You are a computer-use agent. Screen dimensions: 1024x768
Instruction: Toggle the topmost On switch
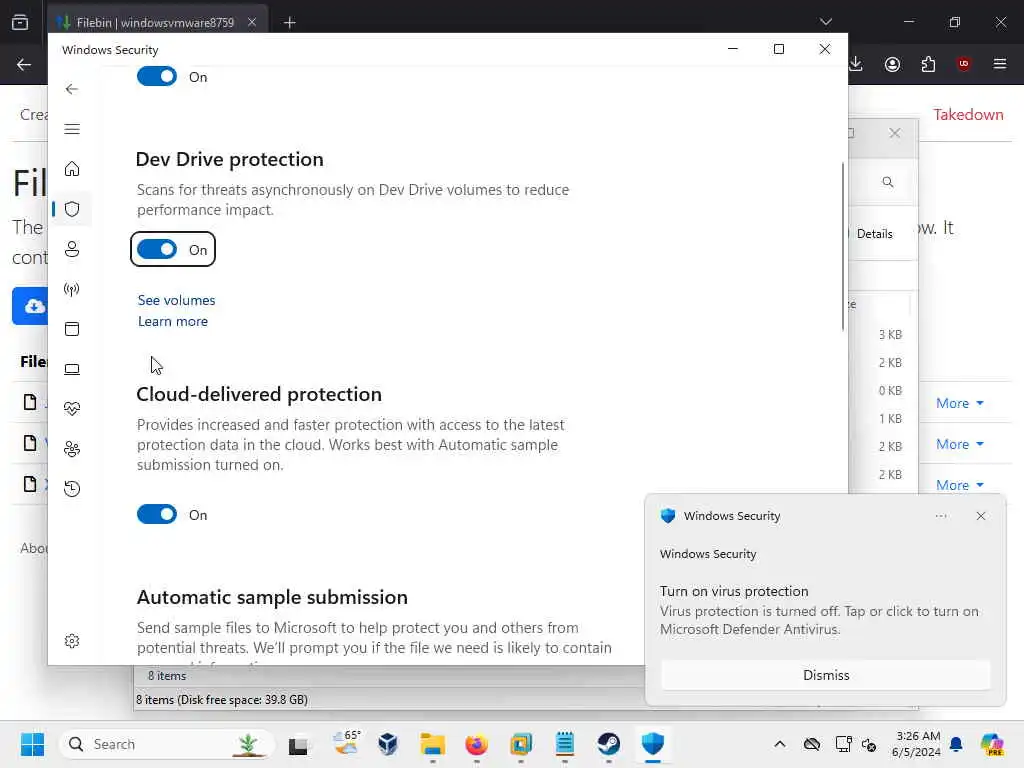pyautogui.click(x=157, y=76)
